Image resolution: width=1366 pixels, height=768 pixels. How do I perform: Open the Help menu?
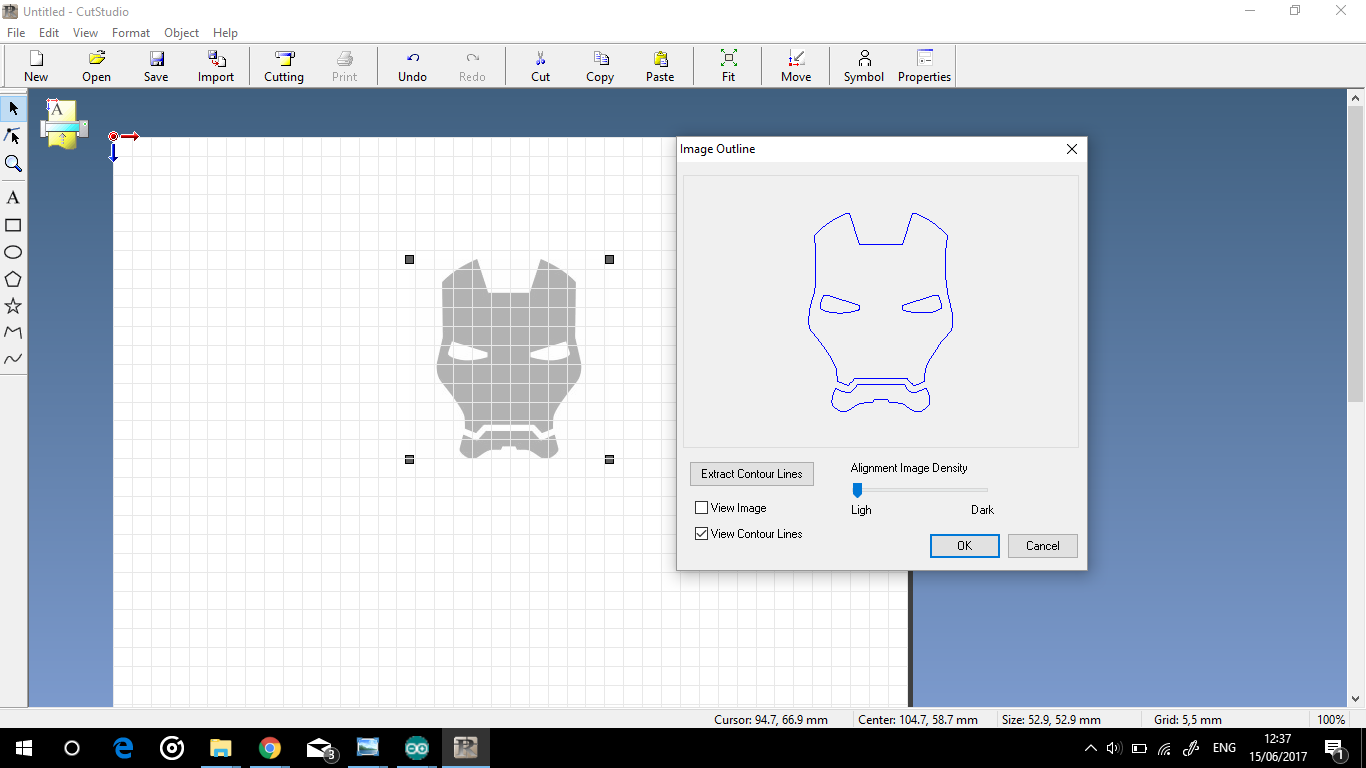[226, 33]
